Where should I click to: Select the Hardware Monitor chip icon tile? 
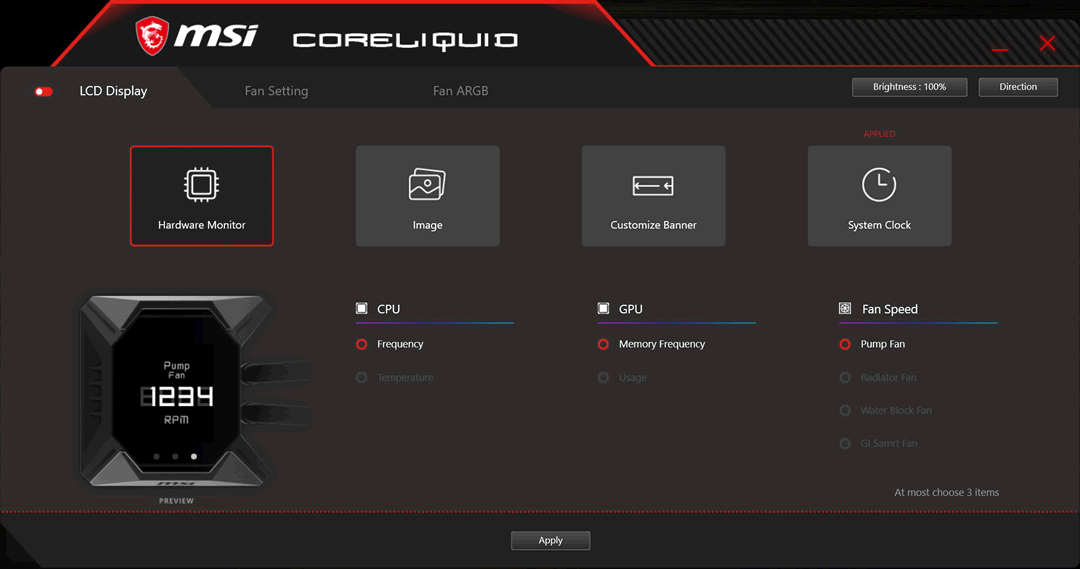(202, 196)
